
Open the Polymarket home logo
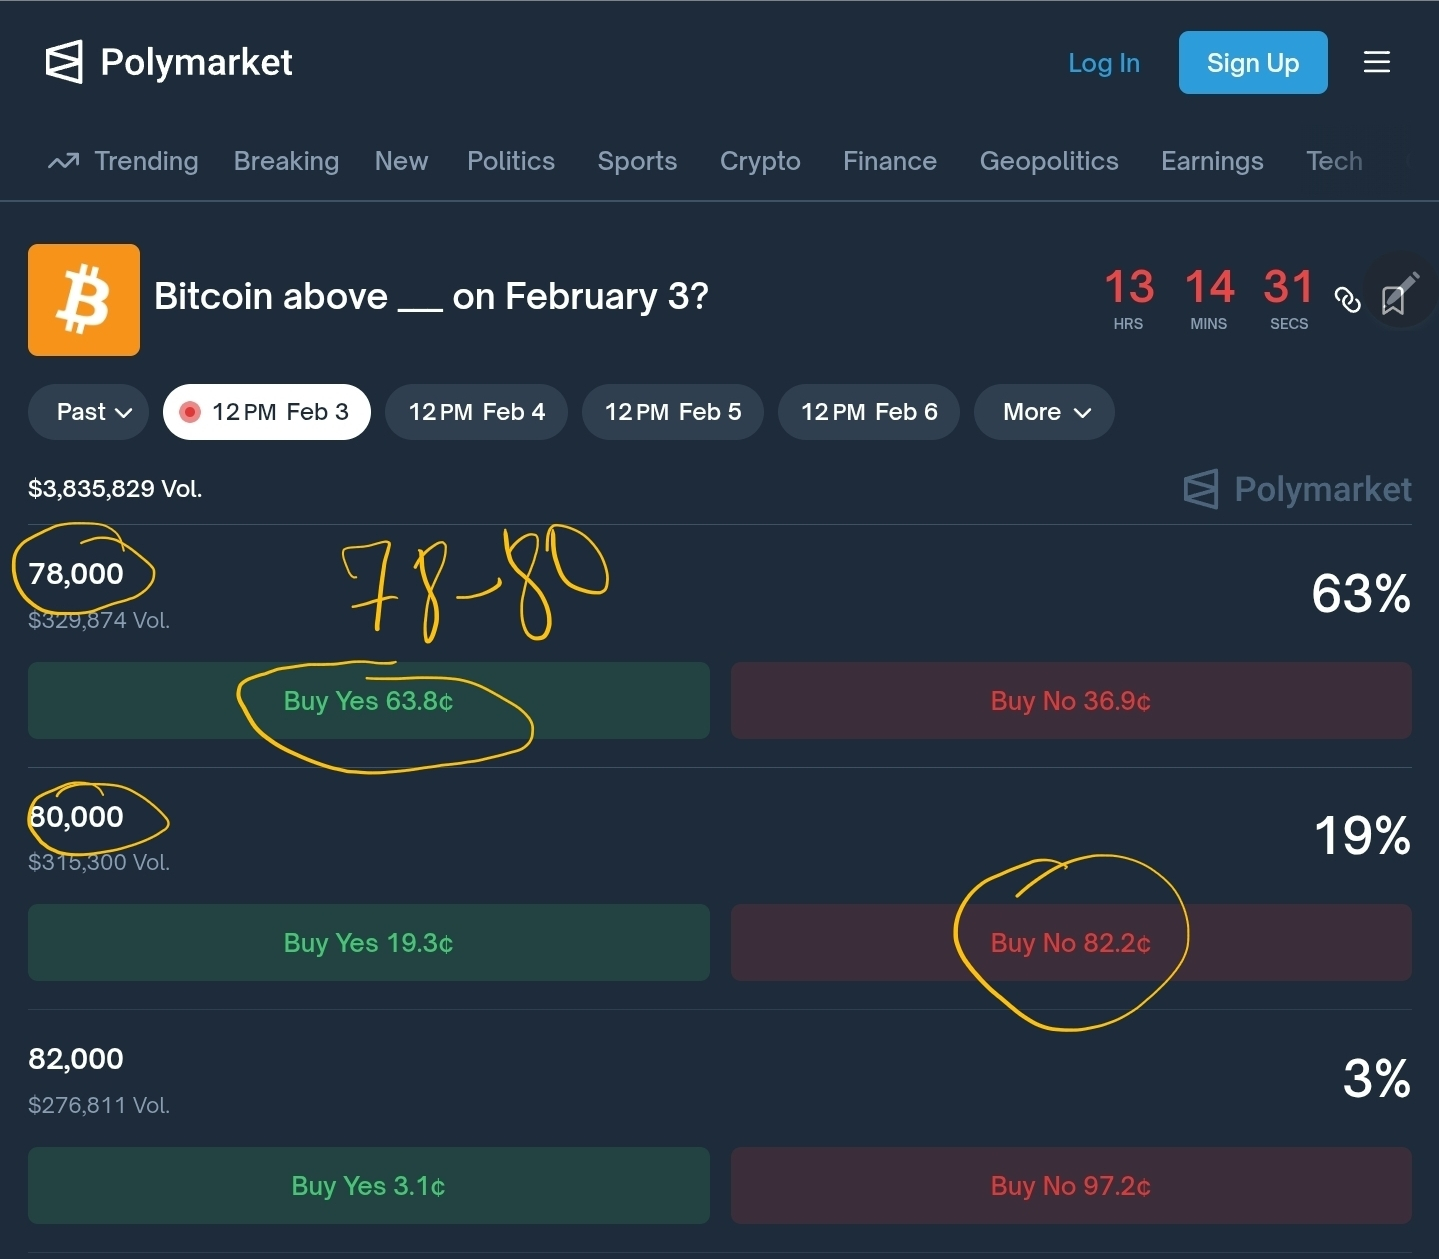pyautogui.click(x=169, y=62)
